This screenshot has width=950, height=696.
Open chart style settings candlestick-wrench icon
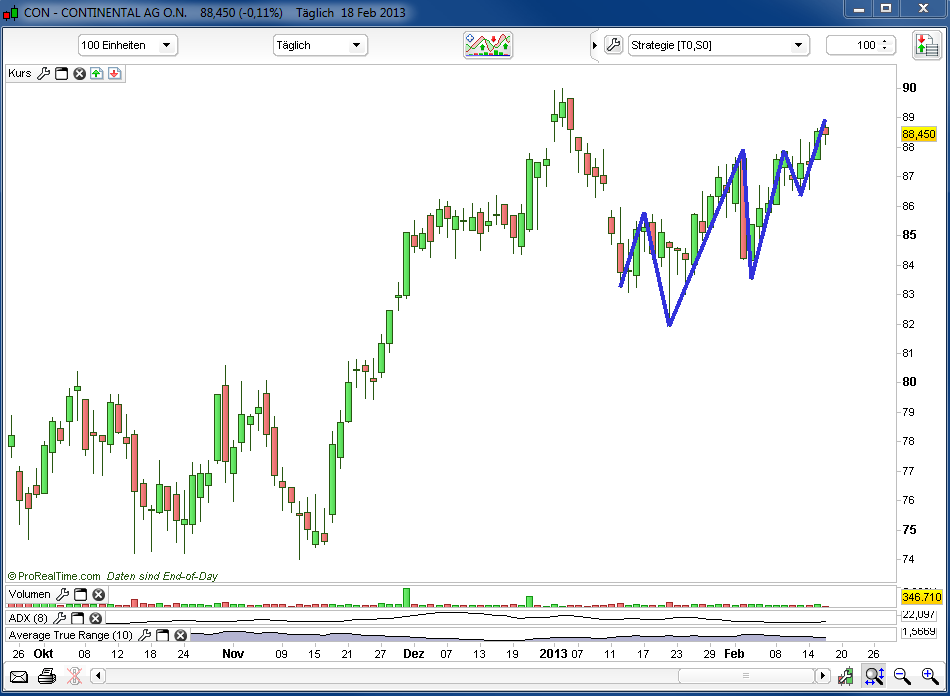point(846,676)
